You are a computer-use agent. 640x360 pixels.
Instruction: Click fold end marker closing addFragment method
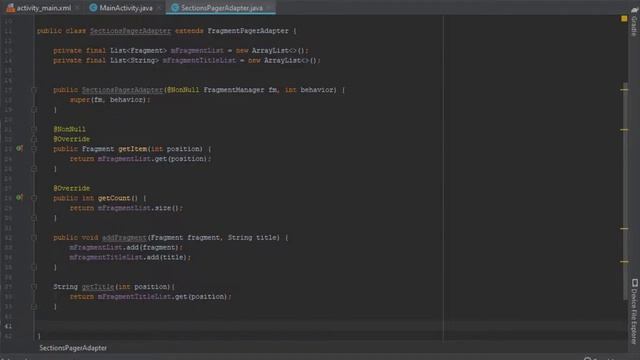pos(34,267)
